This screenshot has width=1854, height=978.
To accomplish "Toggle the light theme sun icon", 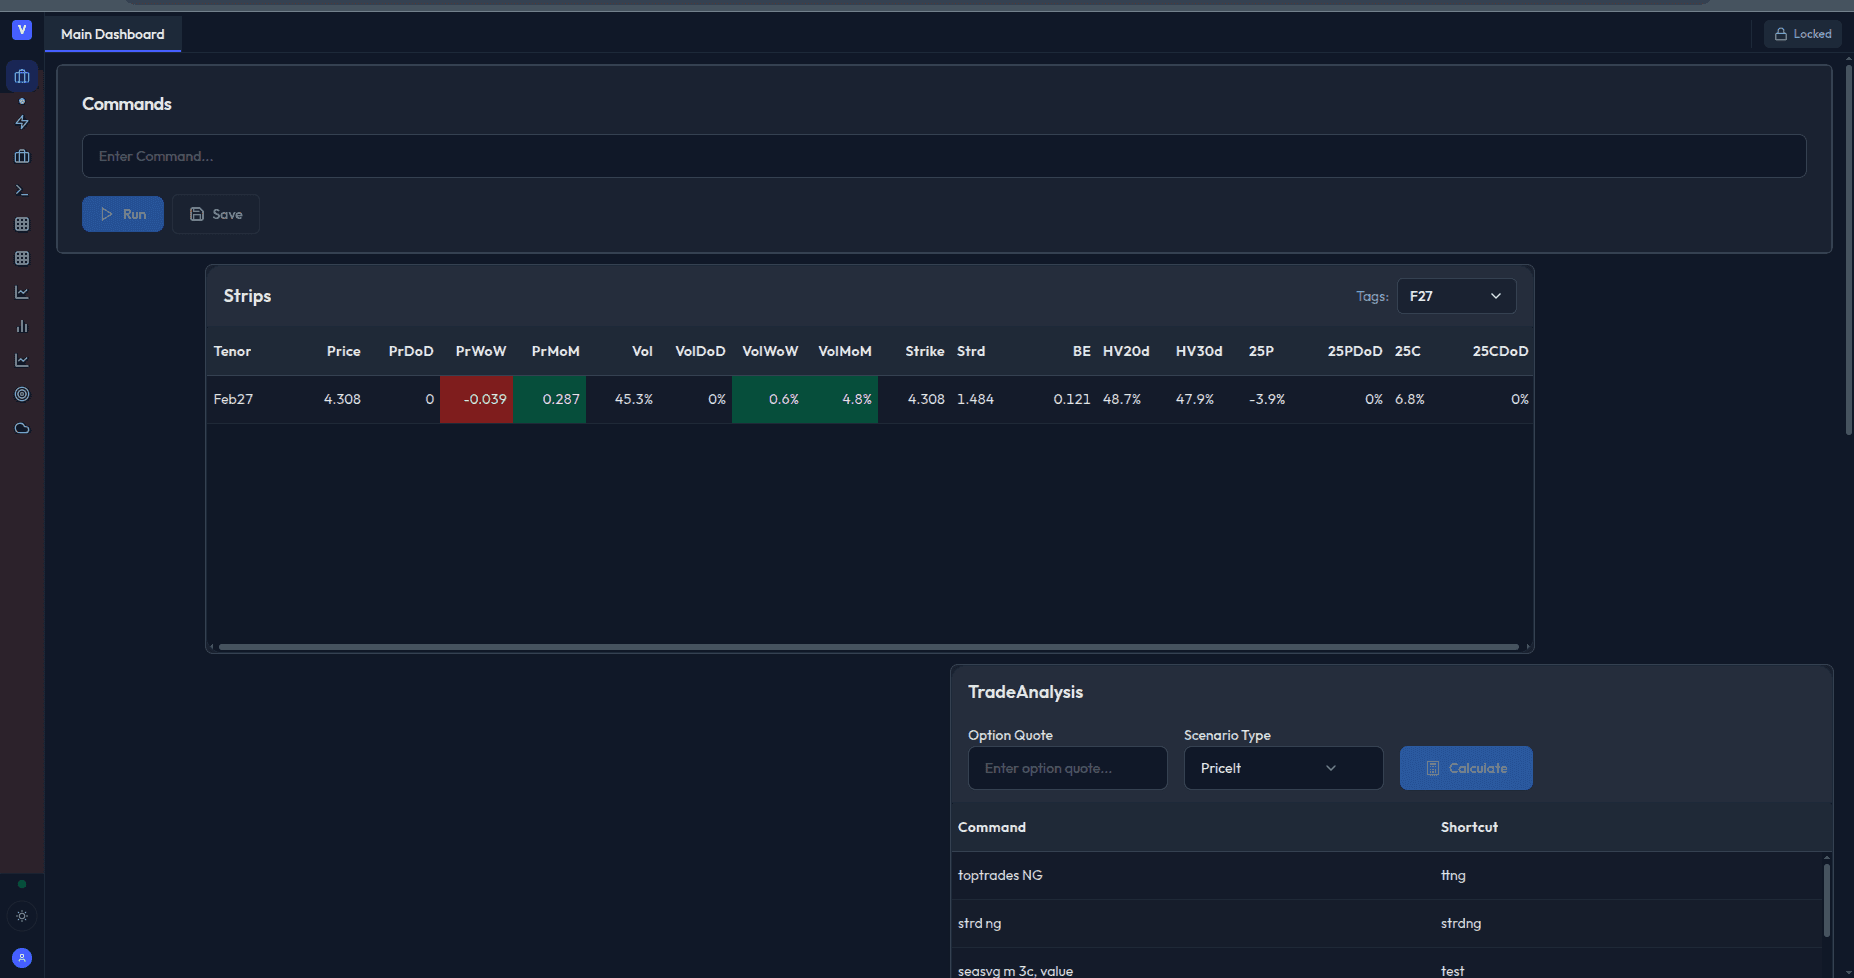I will point(22,916).
